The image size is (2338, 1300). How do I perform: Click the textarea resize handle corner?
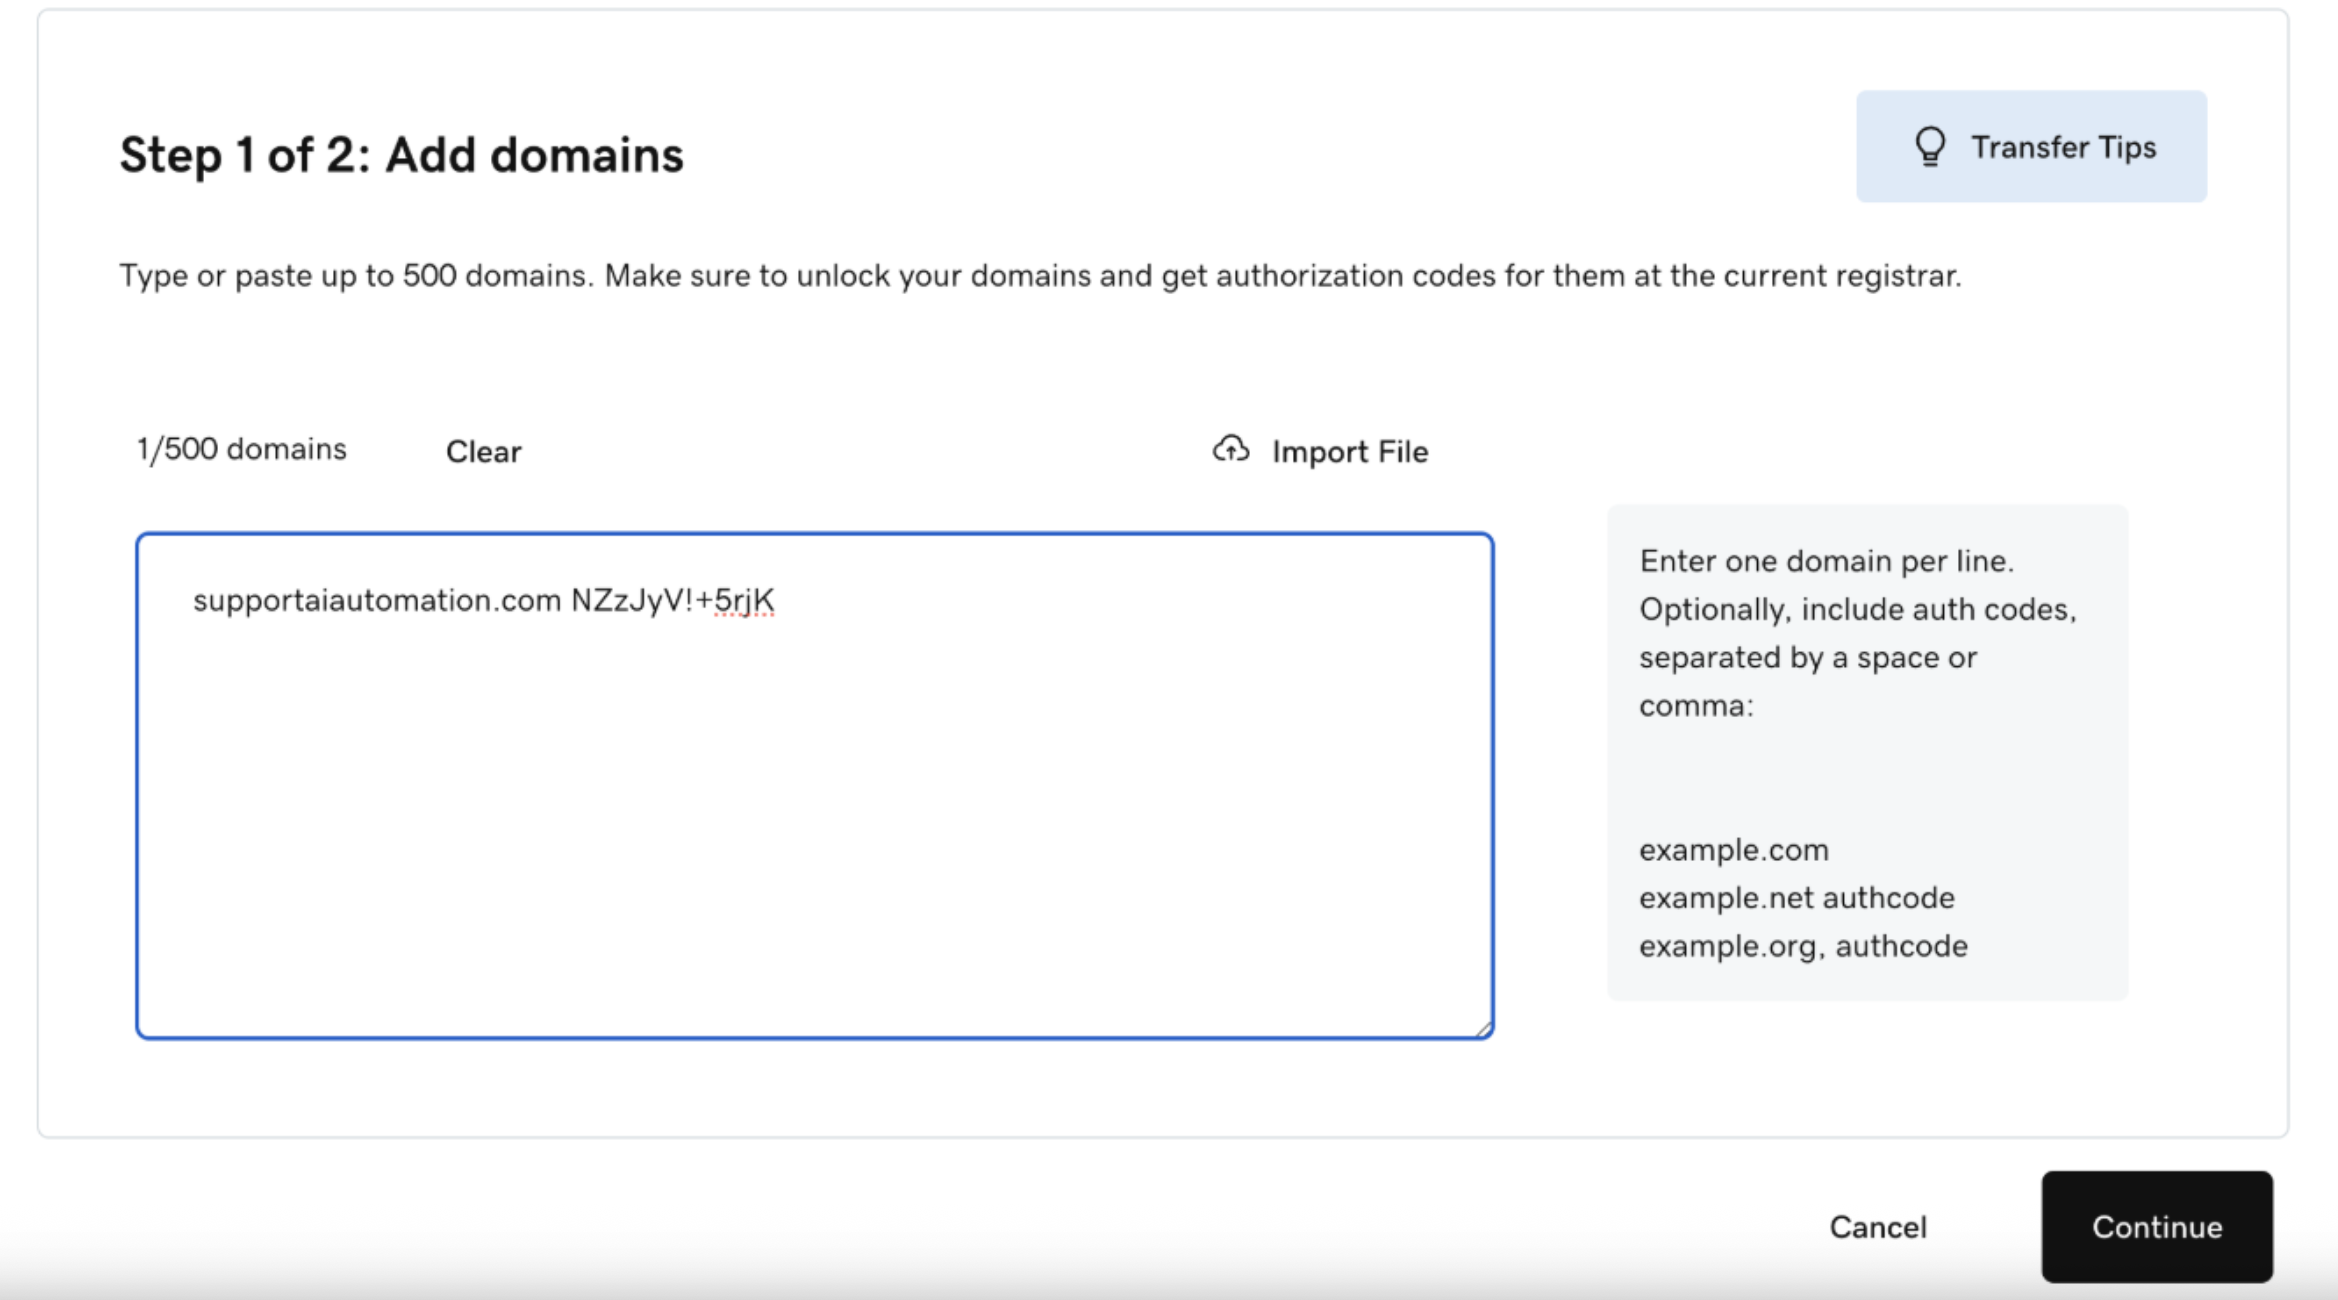pos(1483,1029)
